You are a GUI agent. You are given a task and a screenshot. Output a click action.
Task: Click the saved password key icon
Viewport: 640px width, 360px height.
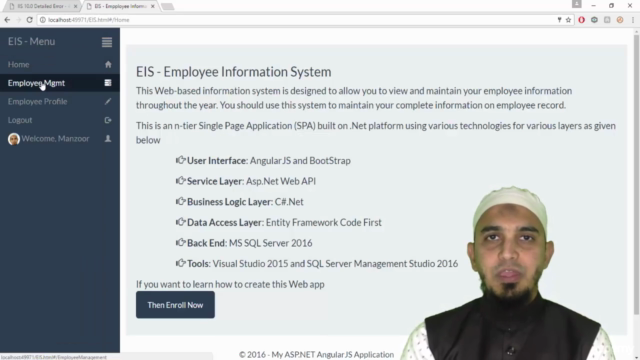[559, 20]
